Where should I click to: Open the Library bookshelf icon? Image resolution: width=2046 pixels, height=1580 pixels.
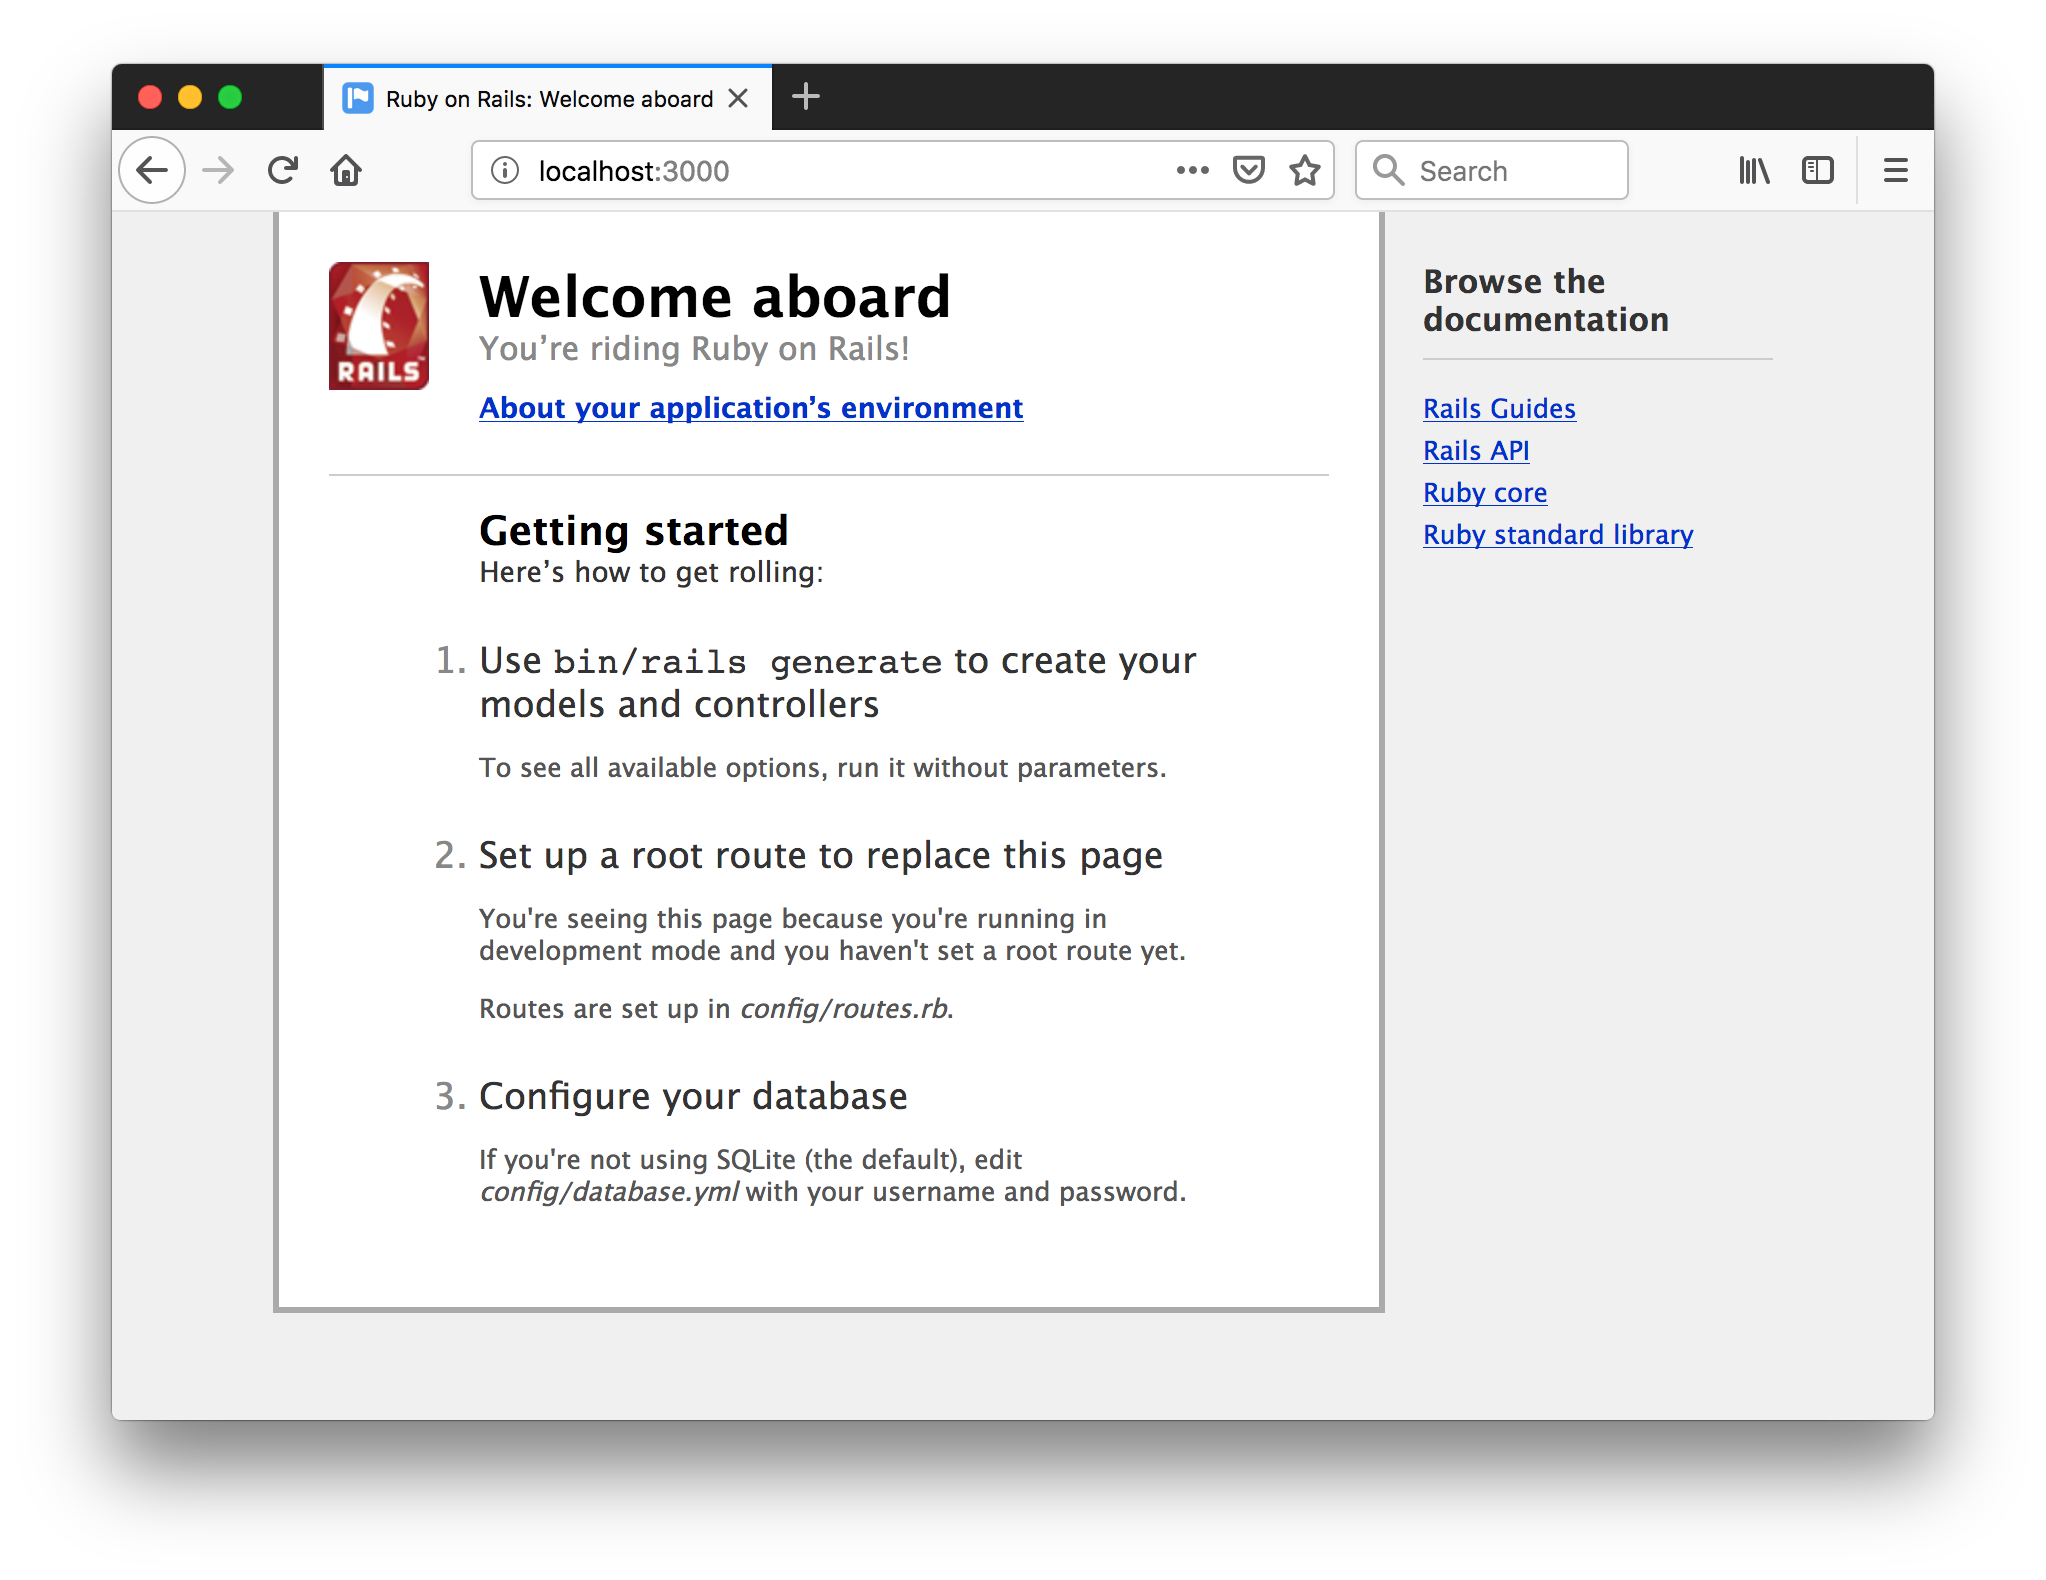[x=1754, y=170]
